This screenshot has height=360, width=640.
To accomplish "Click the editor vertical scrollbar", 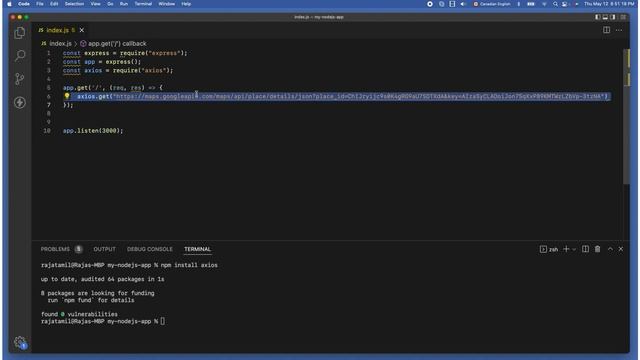I will 627,116.
